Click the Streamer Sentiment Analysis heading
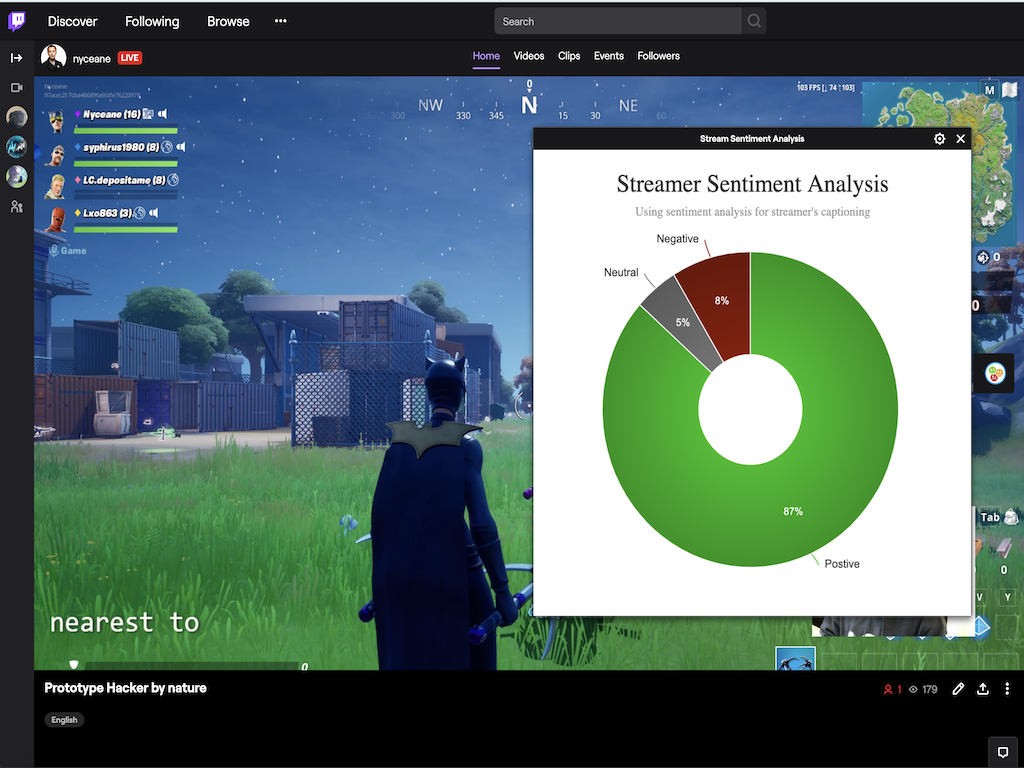Image resolution: width=1024 pixels, height=768 pixels. click(752, 184)
